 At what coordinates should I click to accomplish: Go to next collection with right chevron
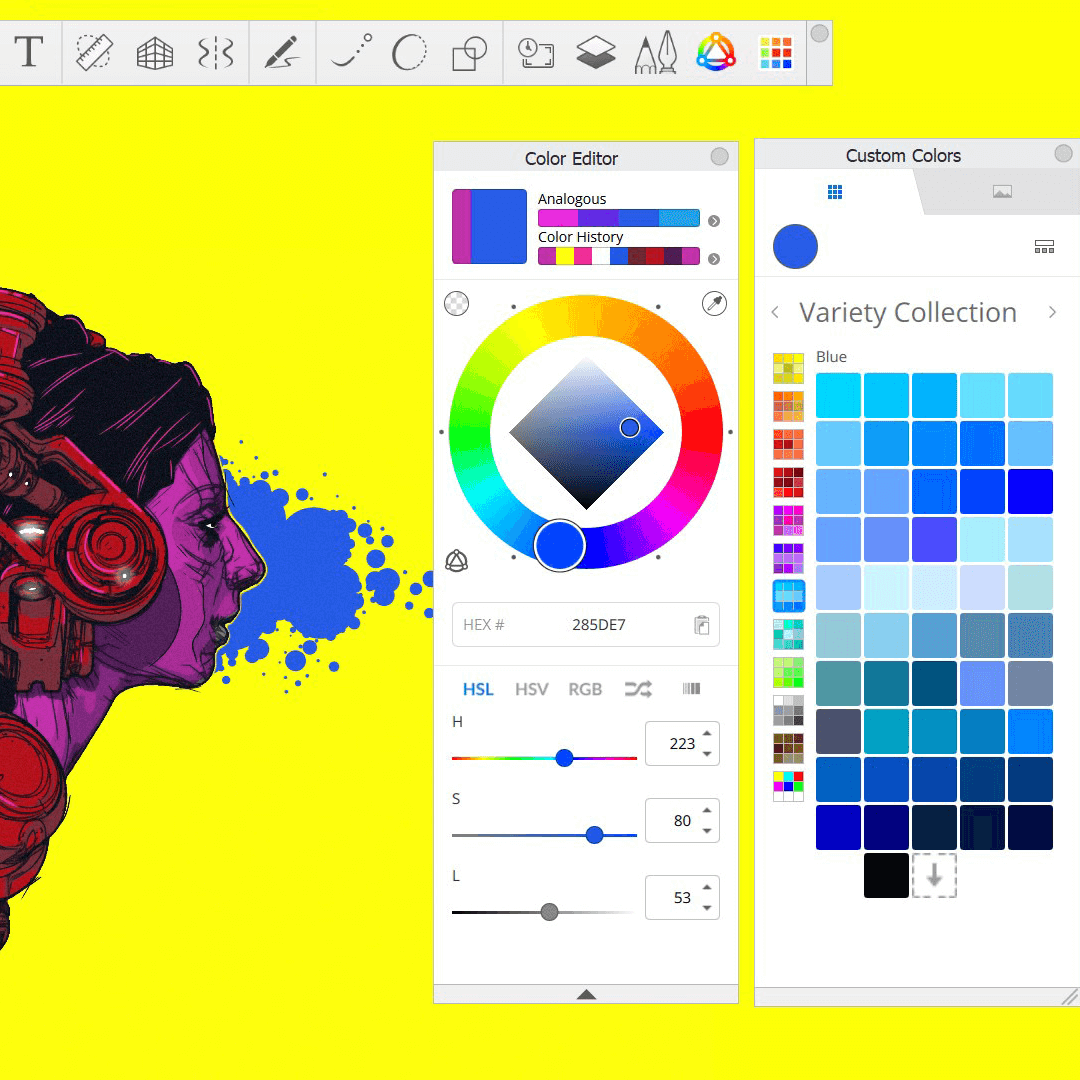[1052, 312]
